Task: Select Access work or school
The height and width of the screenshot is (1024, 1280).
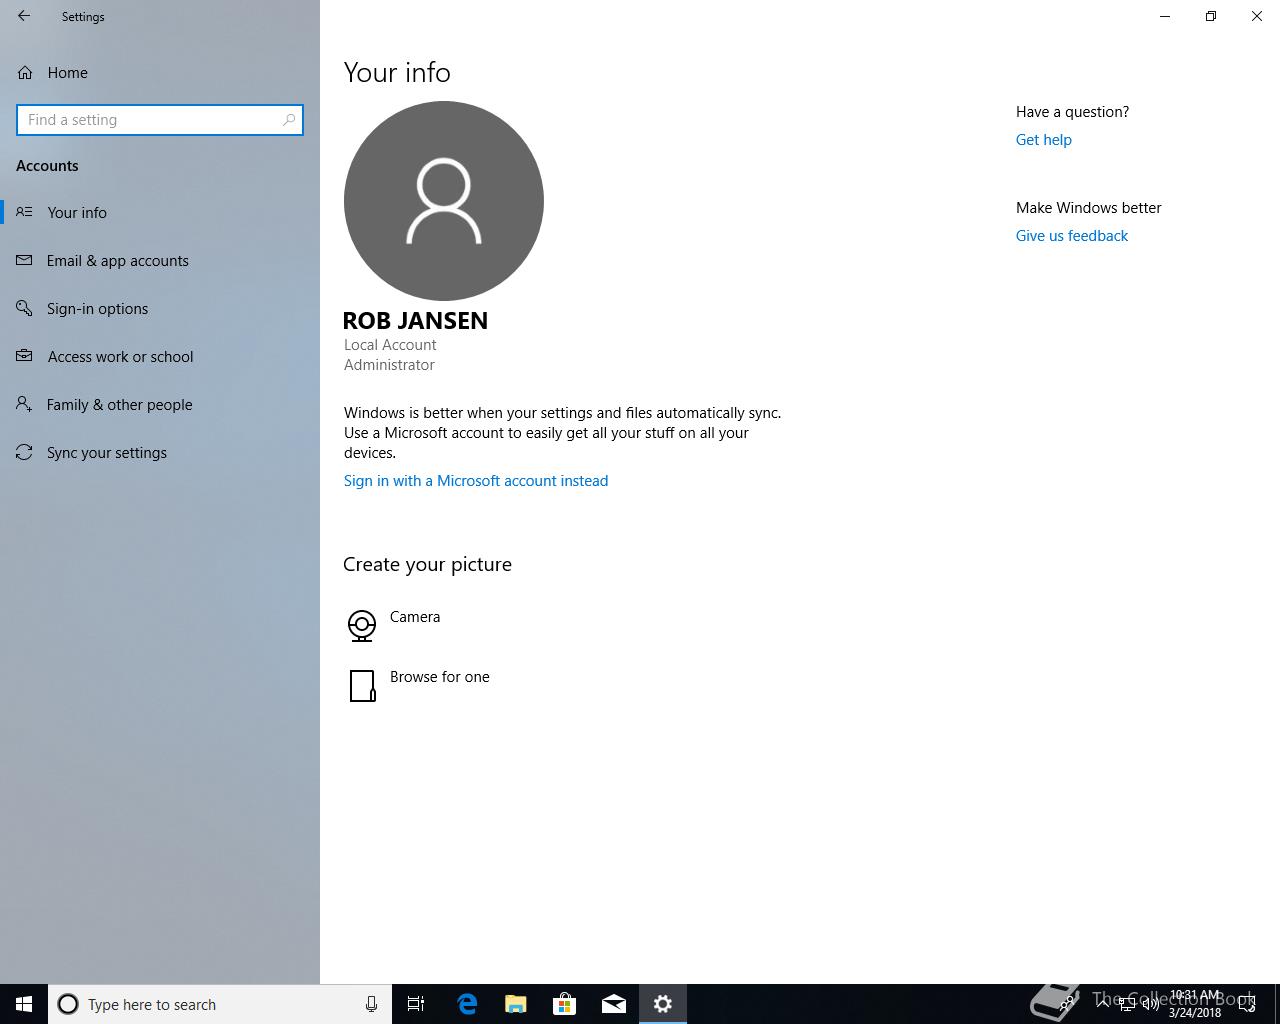Action: click(x=120, y=357)
